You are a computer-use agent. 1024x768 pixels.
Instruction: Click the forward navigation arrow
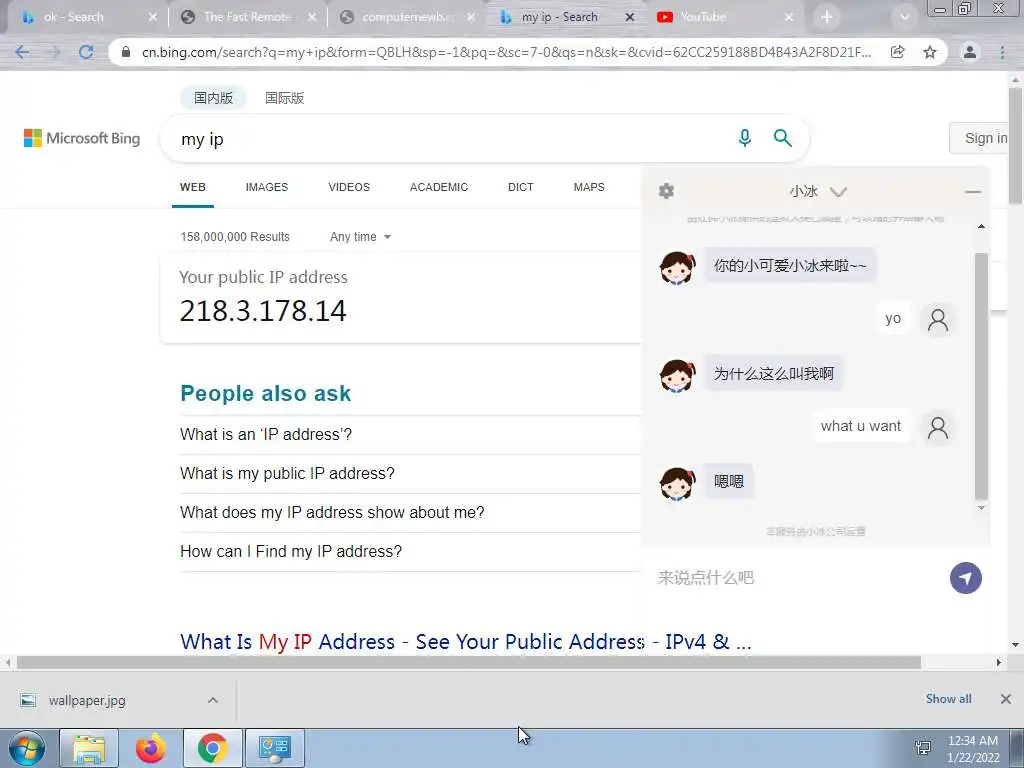(54, 52)
